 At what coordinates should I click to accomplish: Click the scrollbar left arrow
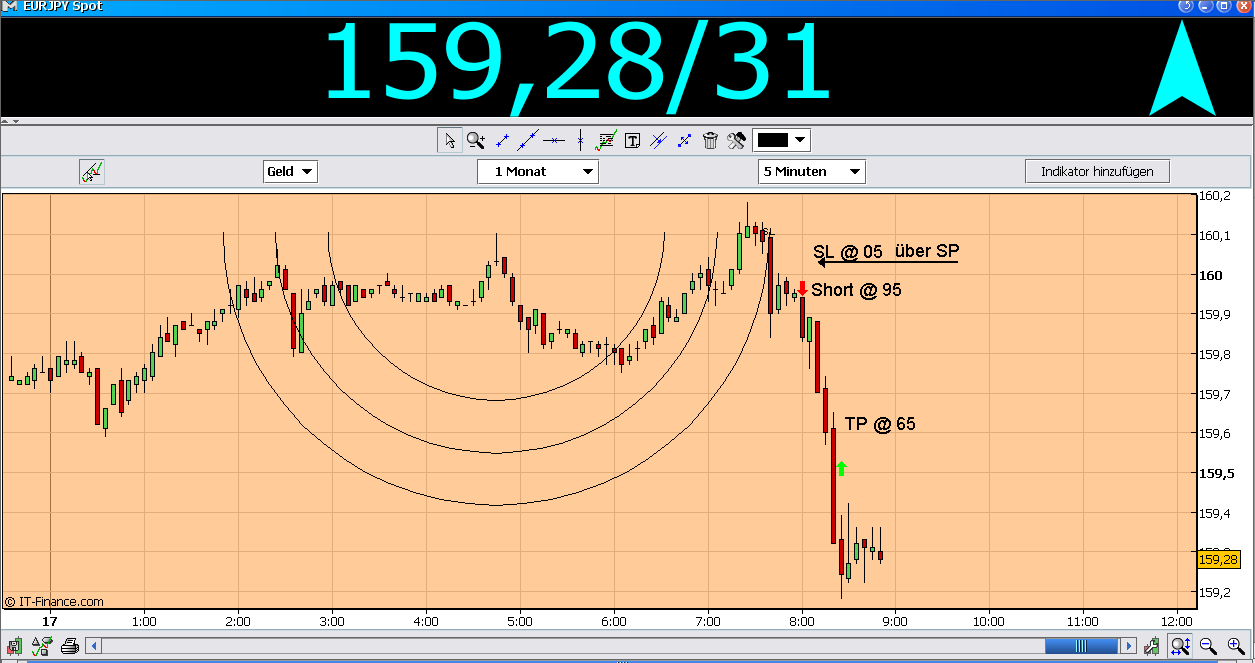tap(94, 646)
